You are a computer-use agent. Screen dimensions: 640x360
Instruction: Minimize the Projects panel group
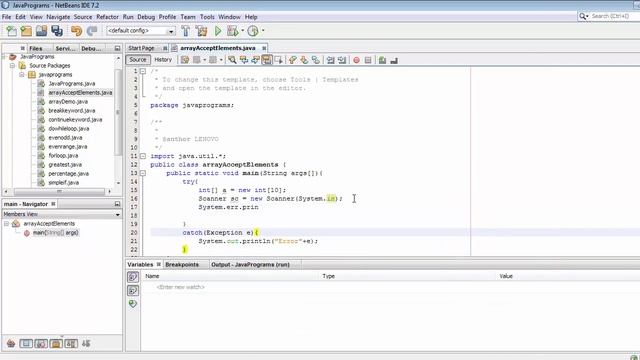pos(118,48)
